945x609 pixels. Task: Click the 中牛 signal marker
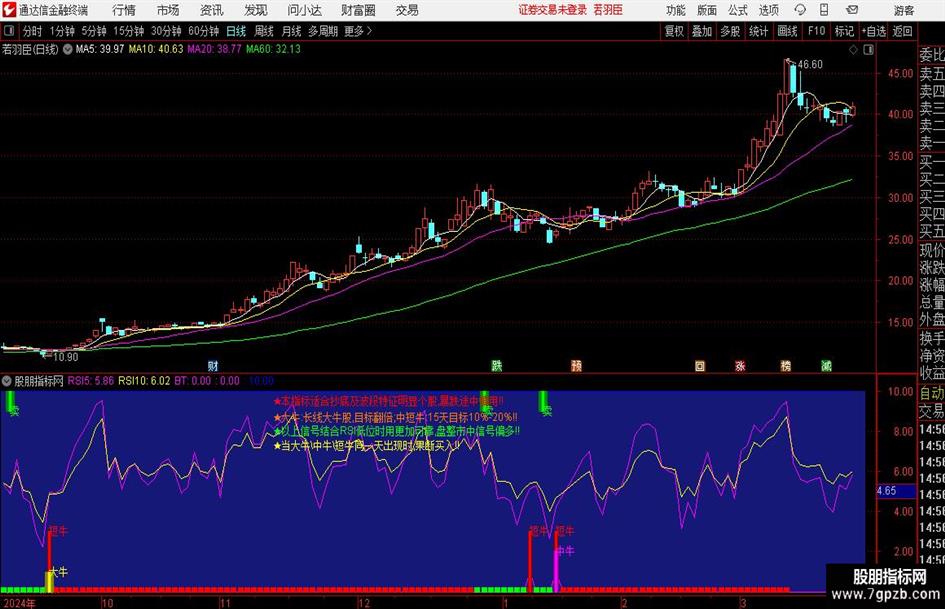pos(565,551)
